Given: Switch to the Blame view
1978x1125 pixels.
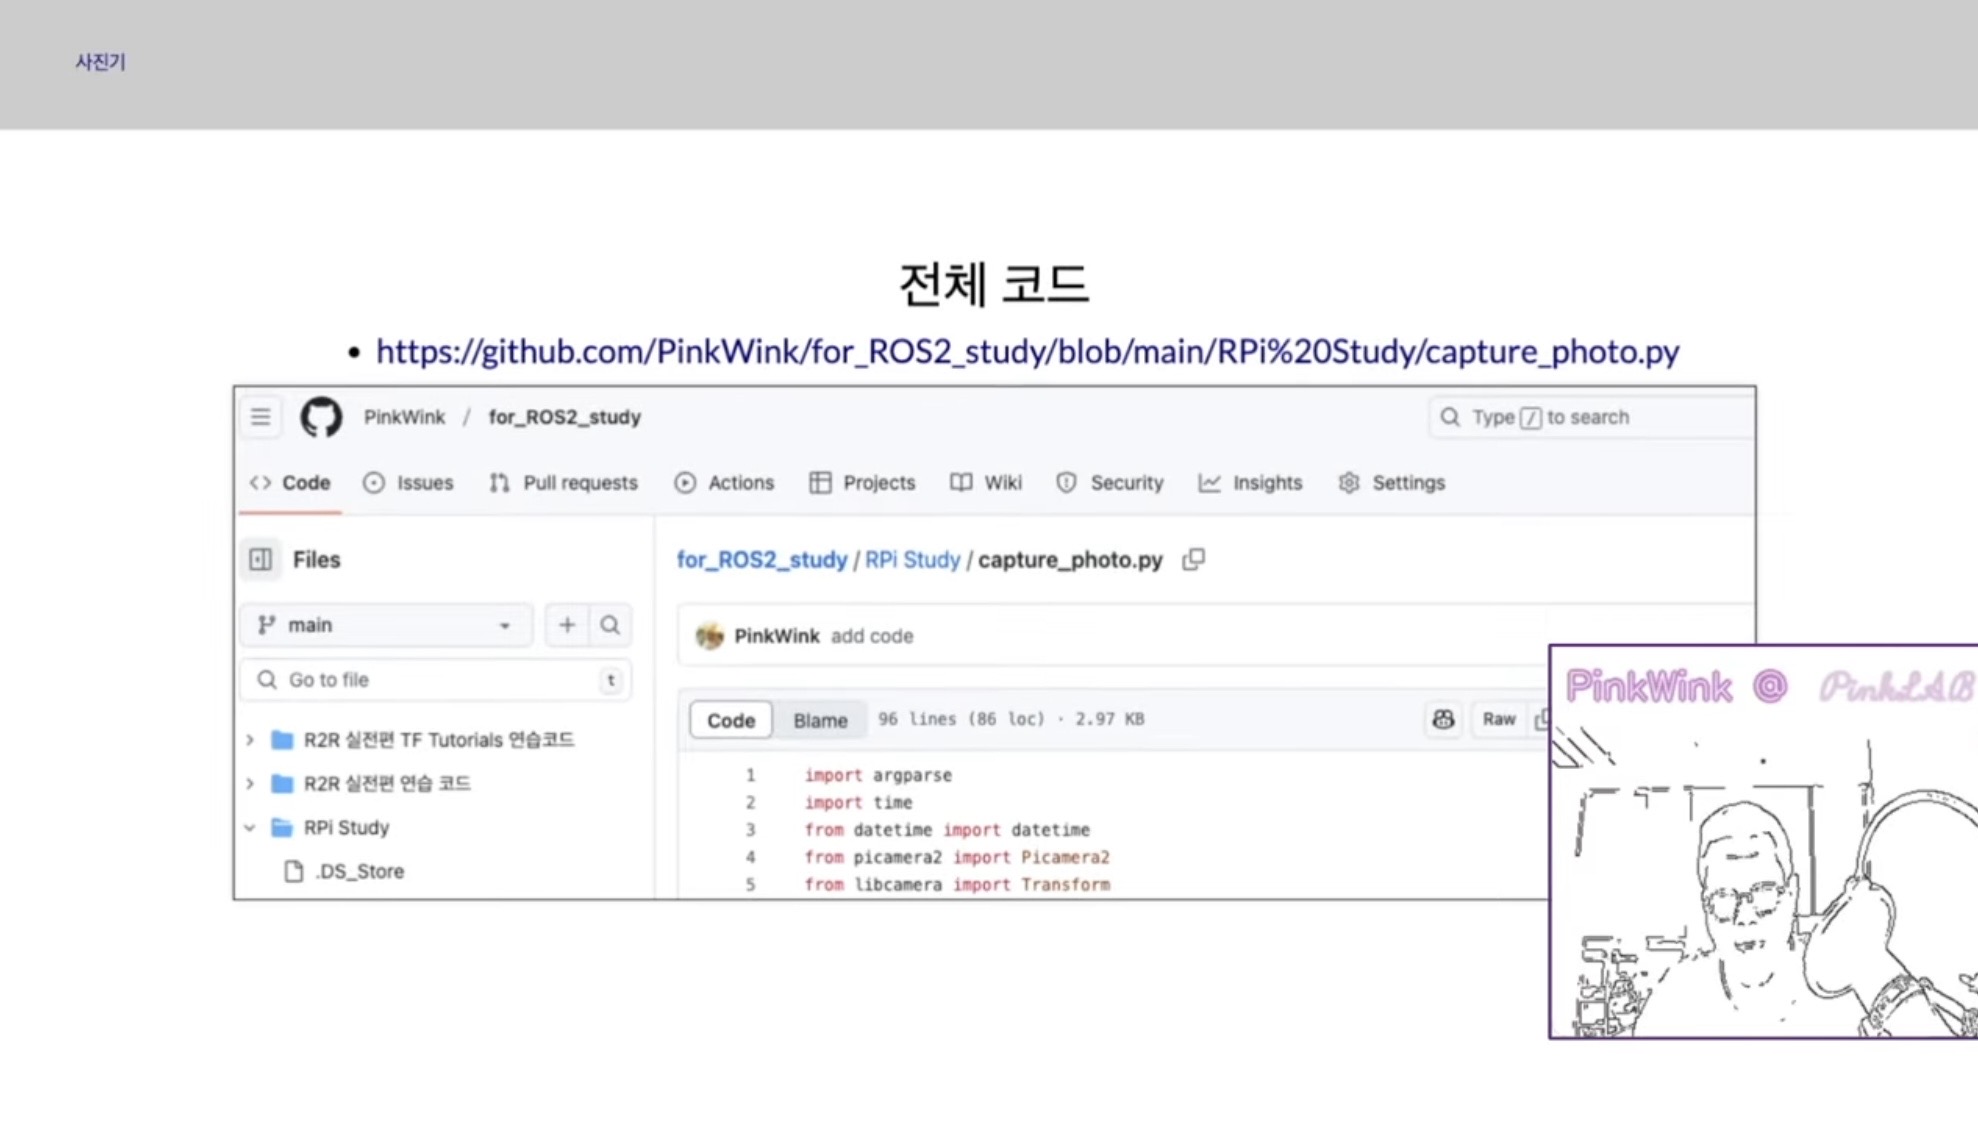Looking at the screenshot, I should coord(820,720).
